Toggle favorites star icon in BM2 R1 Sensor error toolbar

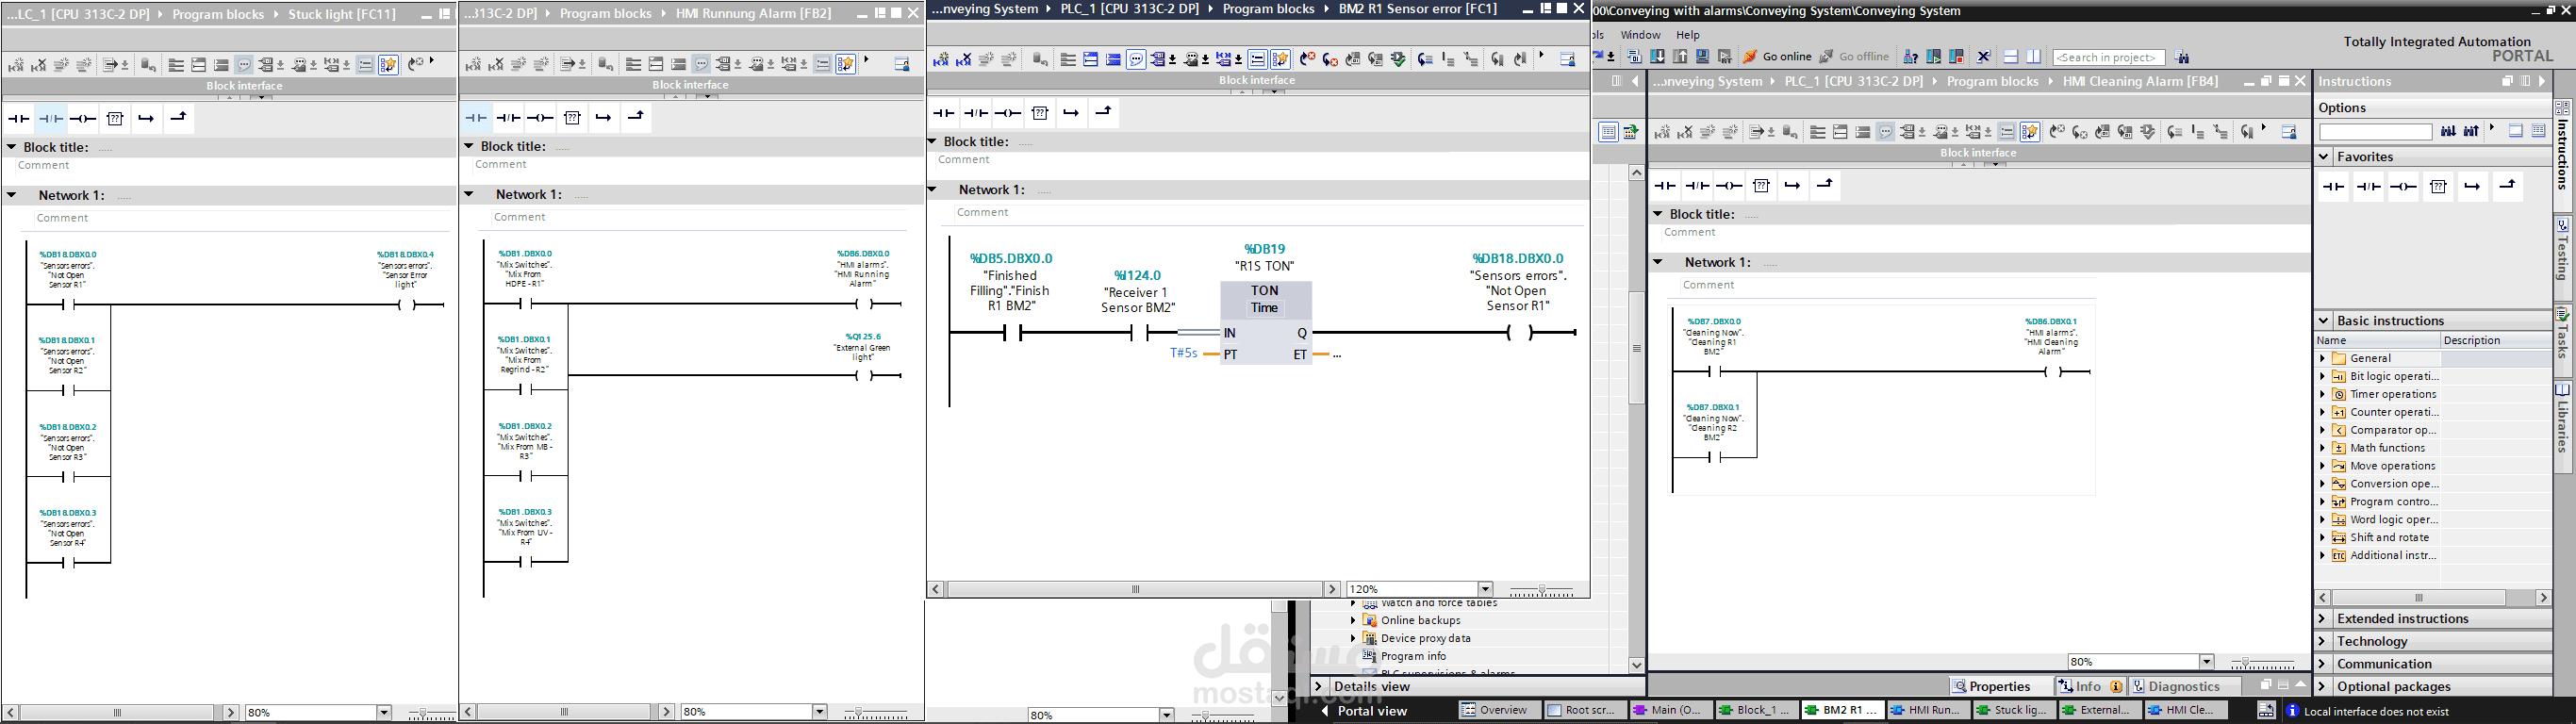click(1280, 59)
